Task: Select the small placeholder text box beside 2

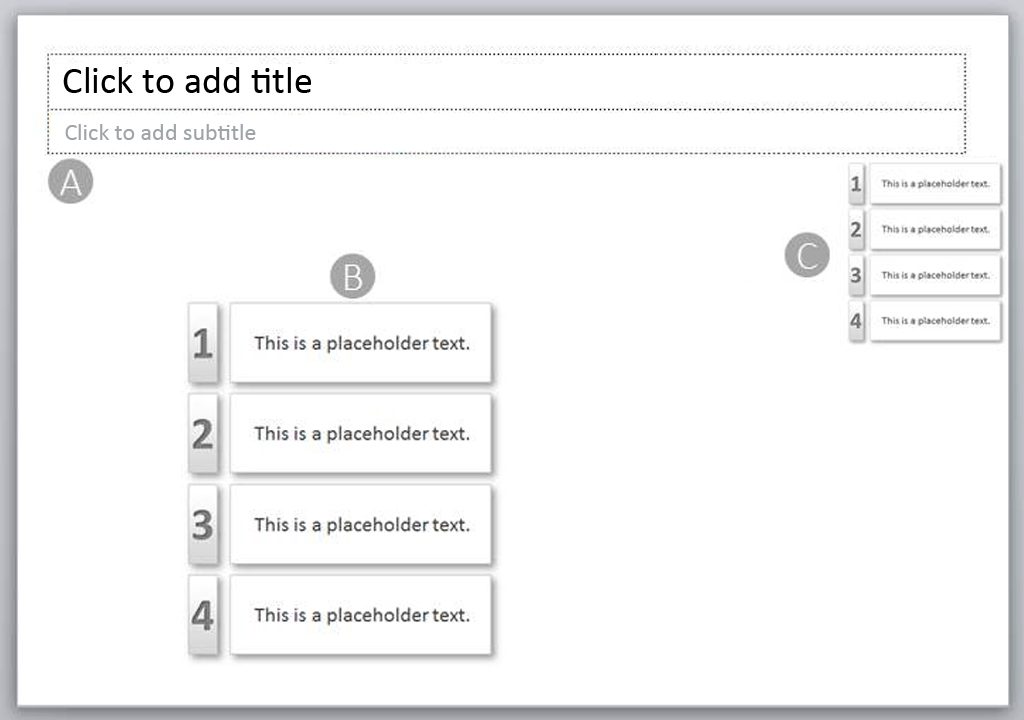Action: point(935,229)
